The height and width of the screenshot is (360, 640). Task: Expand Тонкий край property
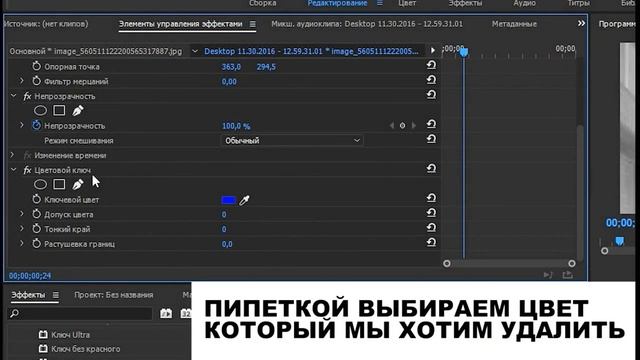pos(22,229)
